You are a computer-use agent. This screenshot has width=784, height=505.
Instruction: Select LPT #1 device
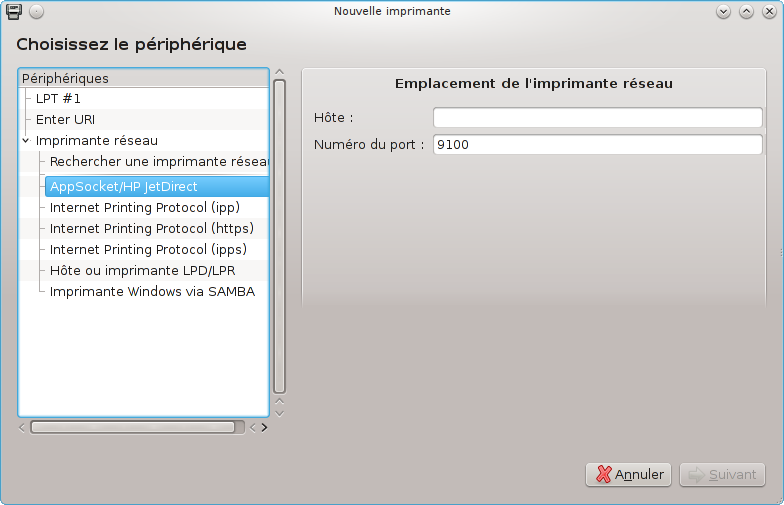click(58, 98)
